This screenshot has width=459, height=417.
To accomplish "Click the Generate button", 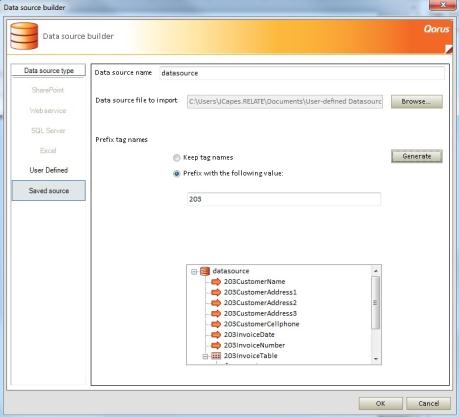I will point(417,156).
